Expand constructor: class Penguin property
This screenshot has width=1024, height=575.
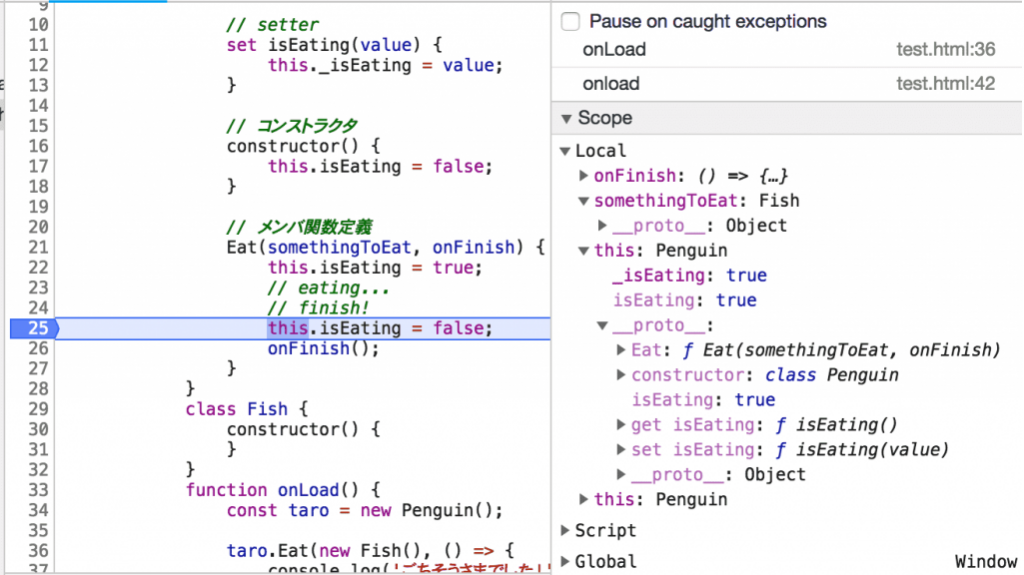pyautogui.click(x=621, y=375)
